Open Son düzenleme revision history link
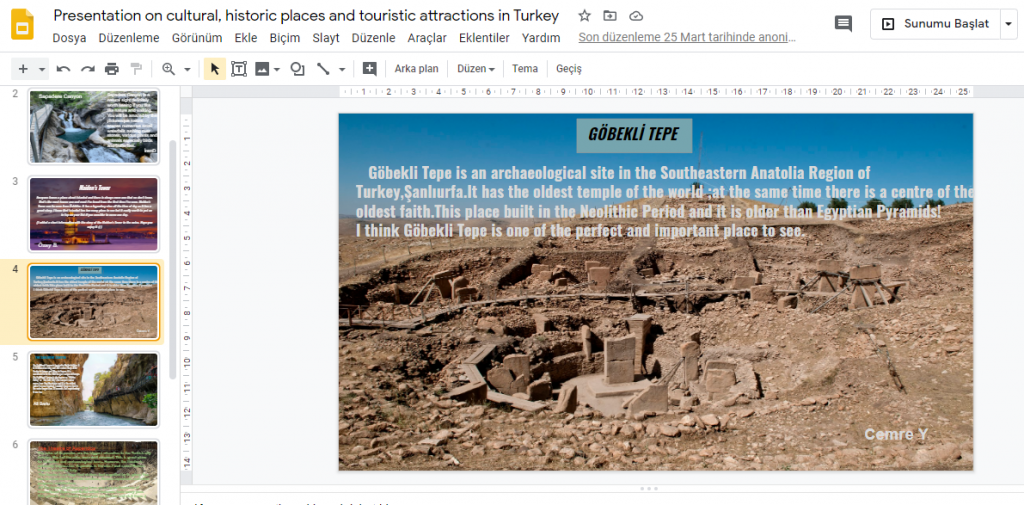This screenshot has height=505, width=1024. pos(687,38)
